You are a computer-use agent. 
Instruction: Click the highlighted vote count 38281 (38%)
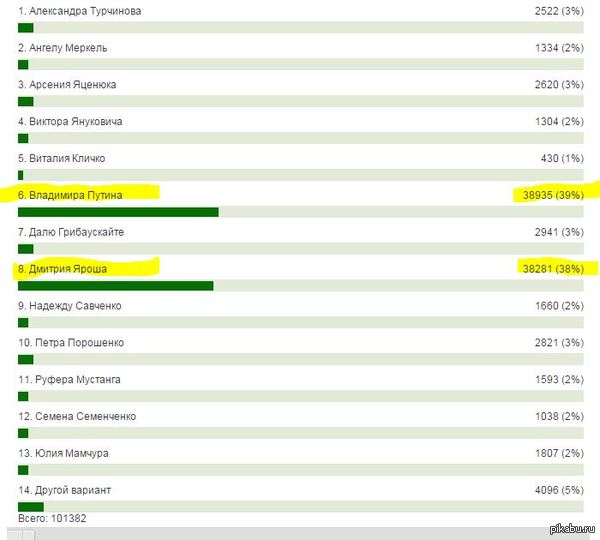(552, 269)
